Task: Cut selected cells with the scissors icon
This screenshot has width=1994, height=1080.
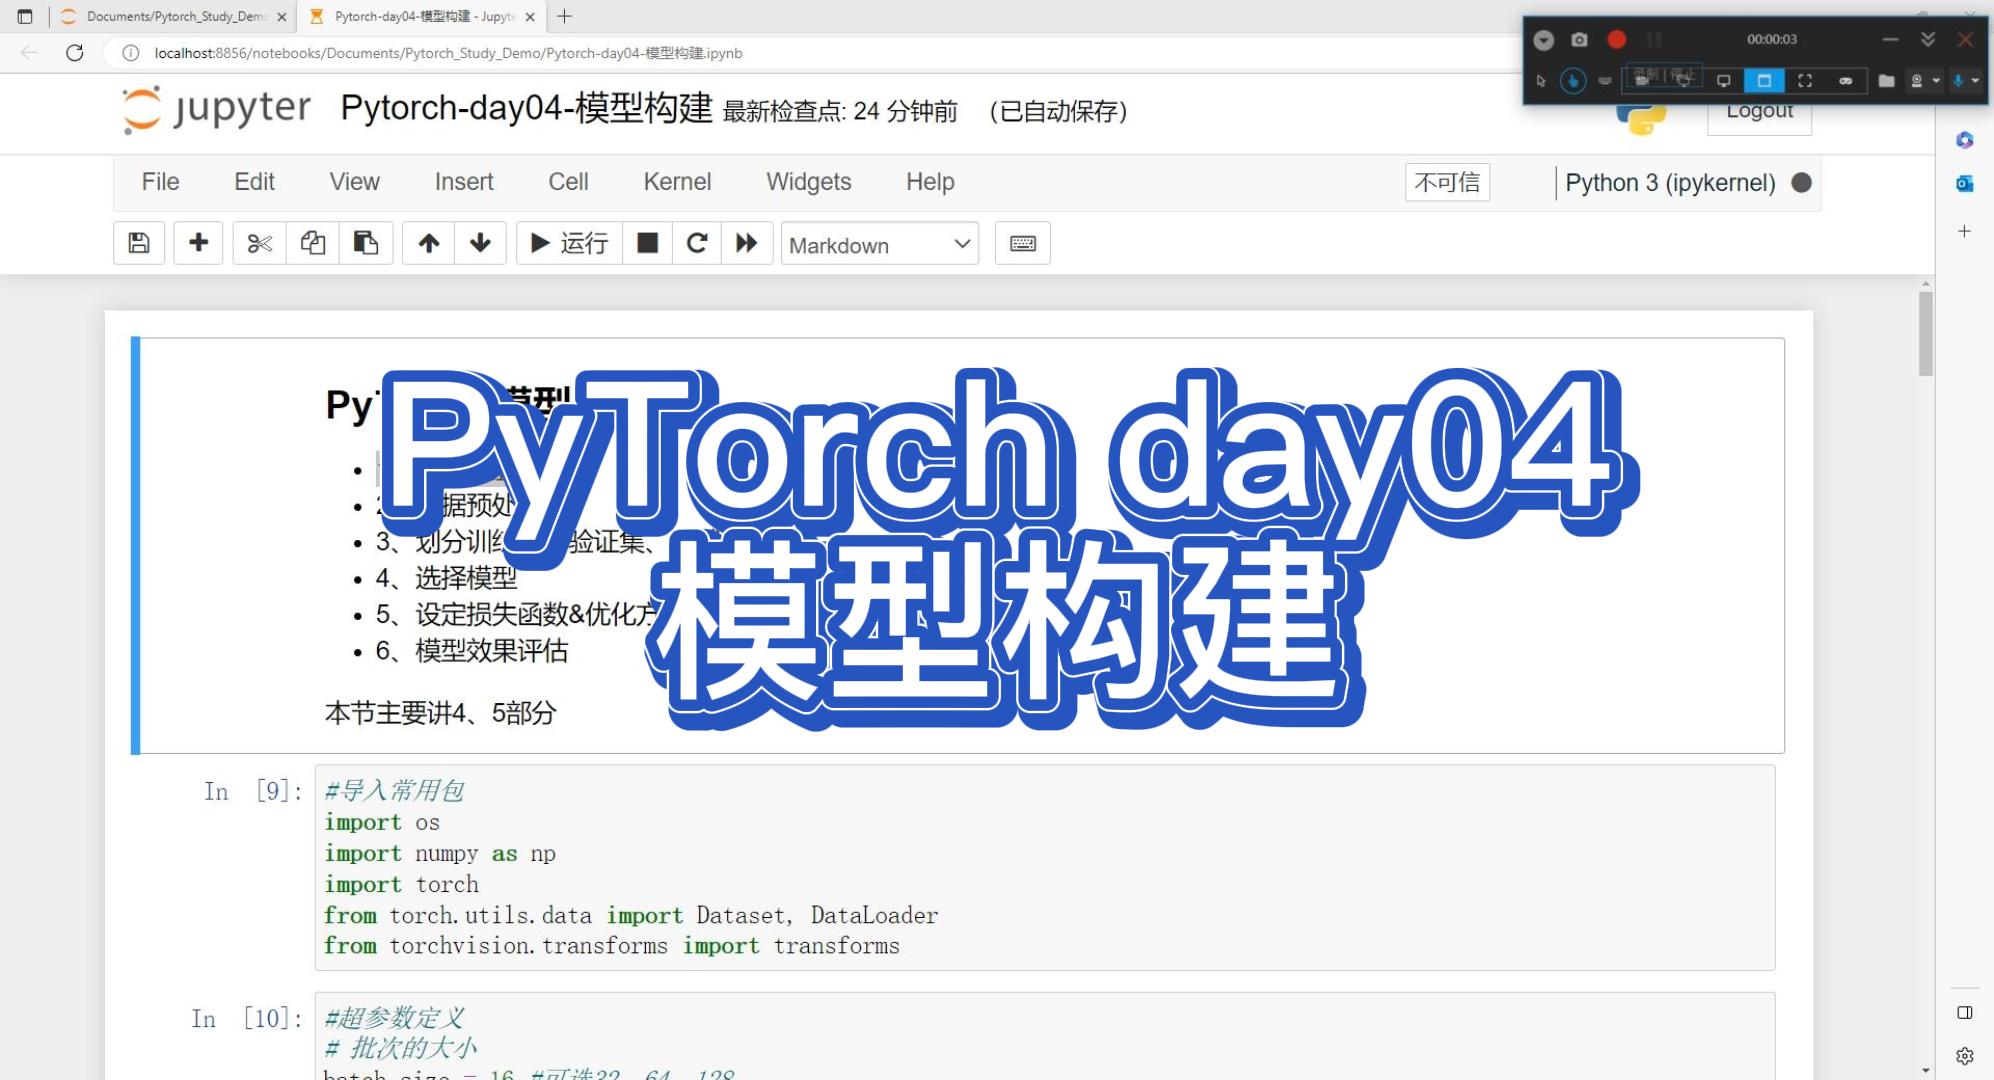Action: click(x=259, y=243)
